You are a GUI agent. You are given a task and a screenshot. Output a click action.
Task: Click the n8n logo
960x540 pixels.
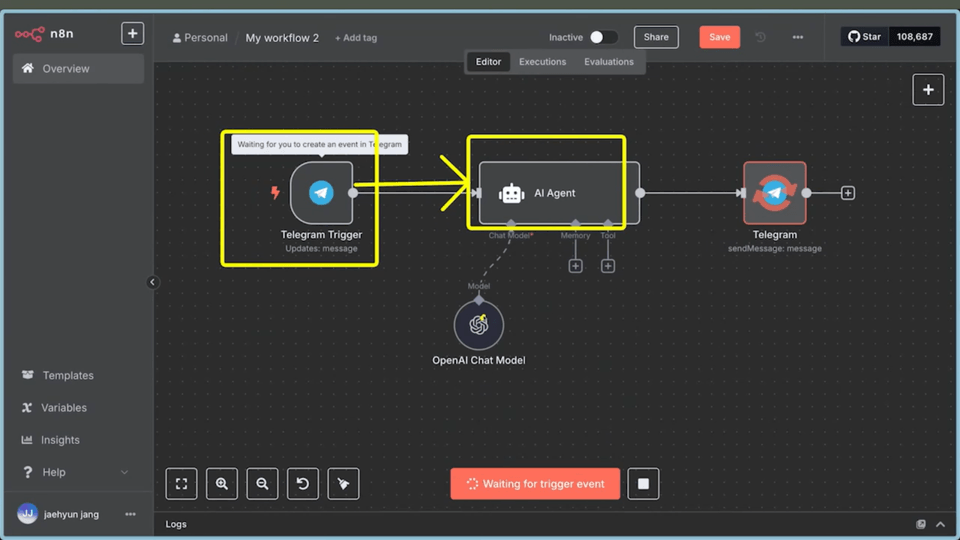44,34
